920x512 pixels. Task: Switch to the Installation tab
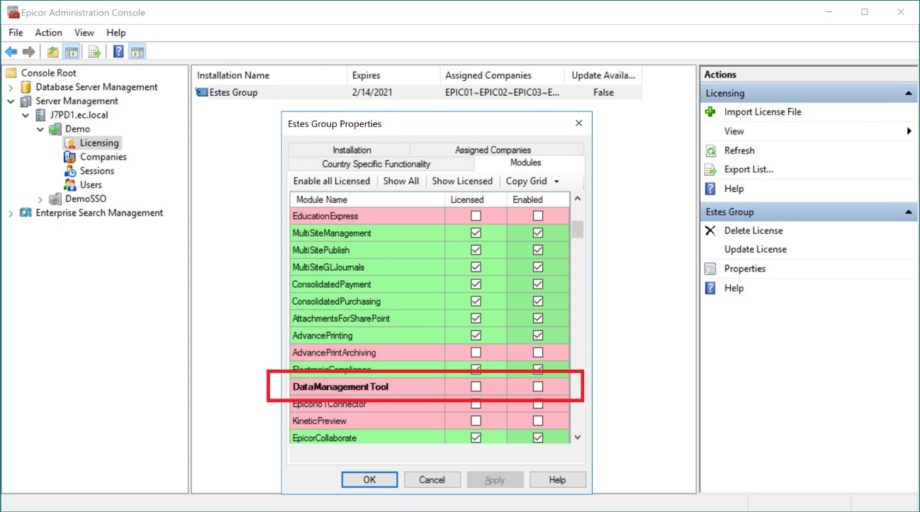[x=351, y=150]
